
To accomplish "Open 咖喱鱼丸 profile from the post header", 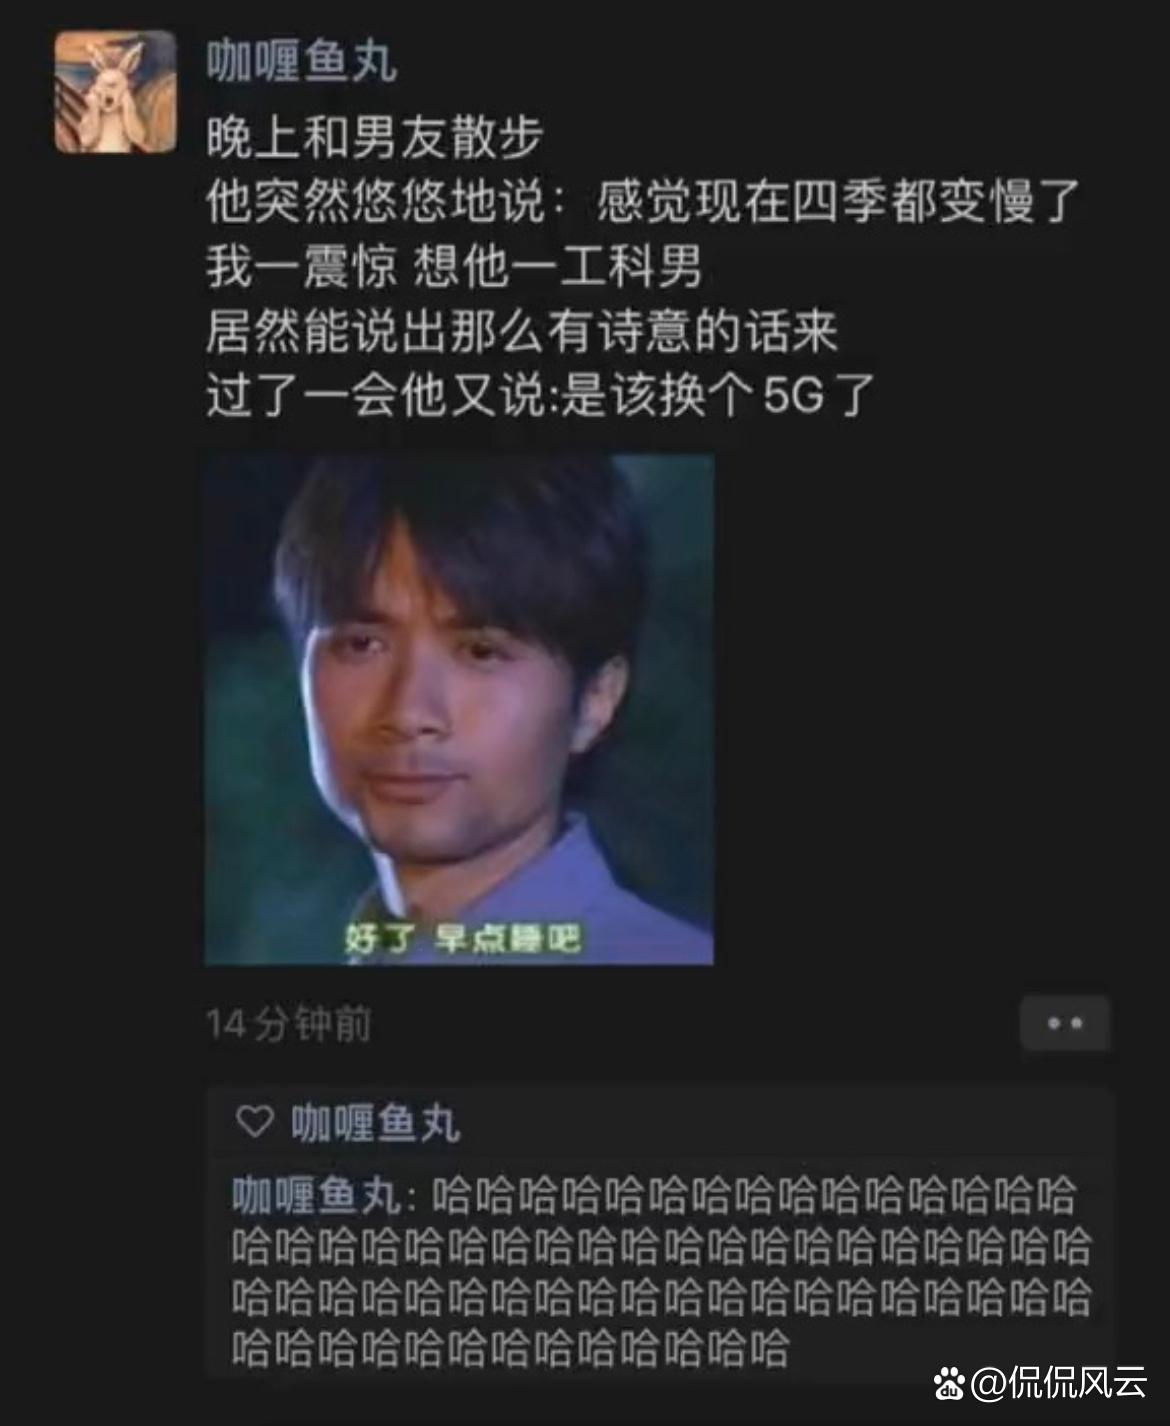I will pyautogui.click(x=302, y=62).
